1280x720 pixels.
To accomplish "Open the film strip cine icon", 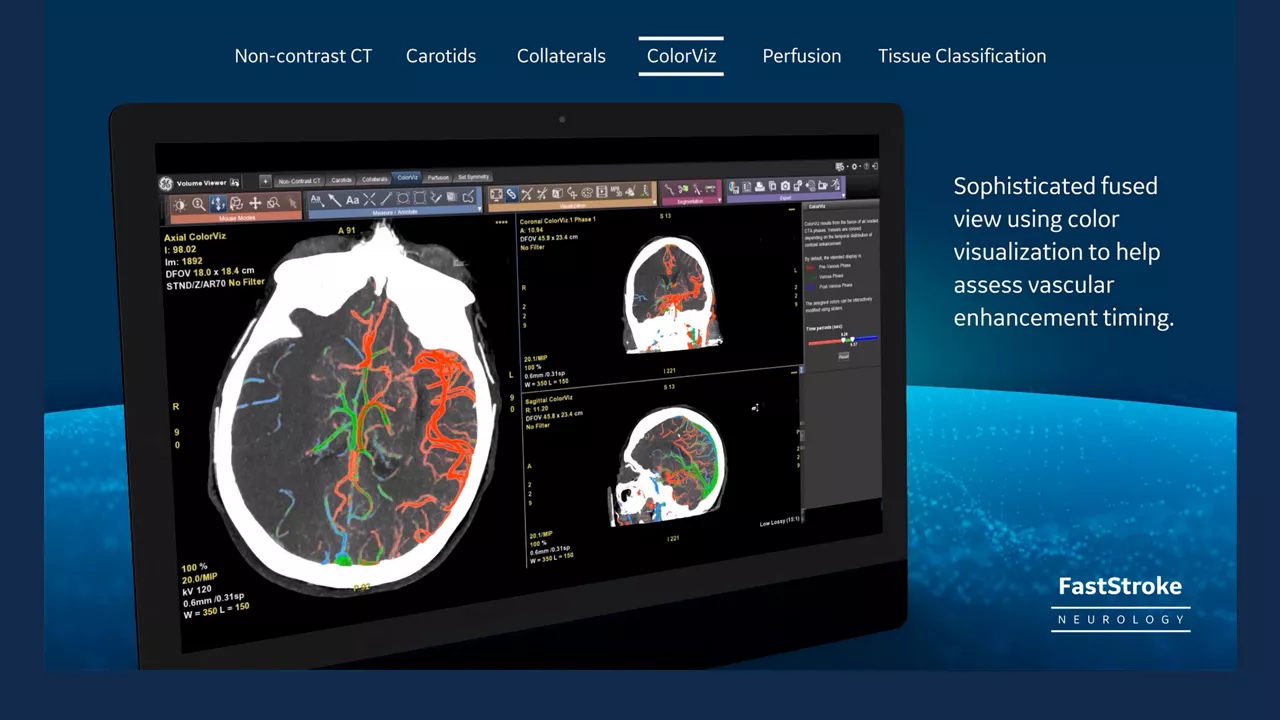I will (602, 191).
